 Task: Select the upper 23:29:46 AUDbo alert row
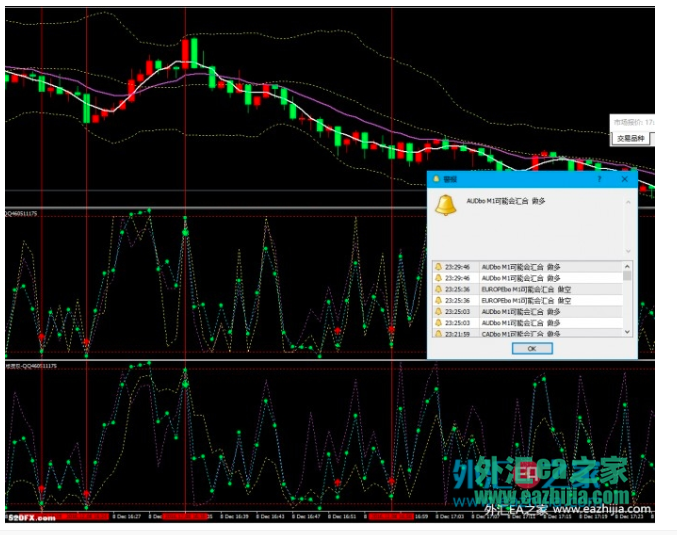point(528,267)
